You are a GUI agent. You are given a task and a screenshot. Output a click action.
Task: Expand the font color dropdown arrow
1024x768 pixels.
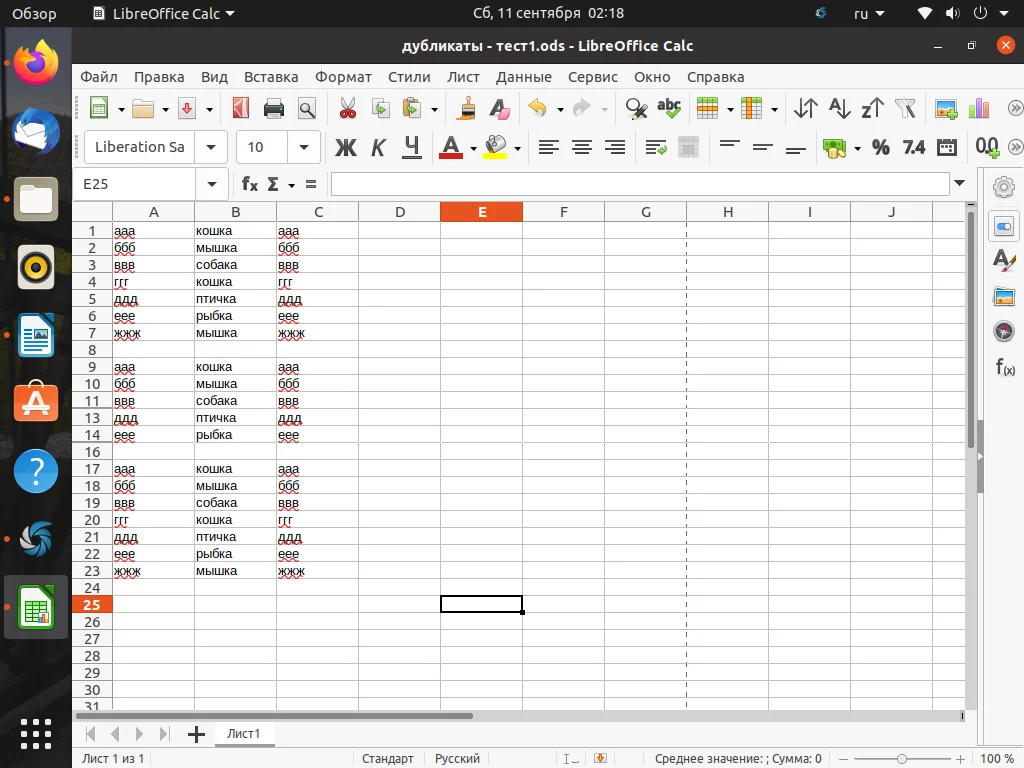474,147
